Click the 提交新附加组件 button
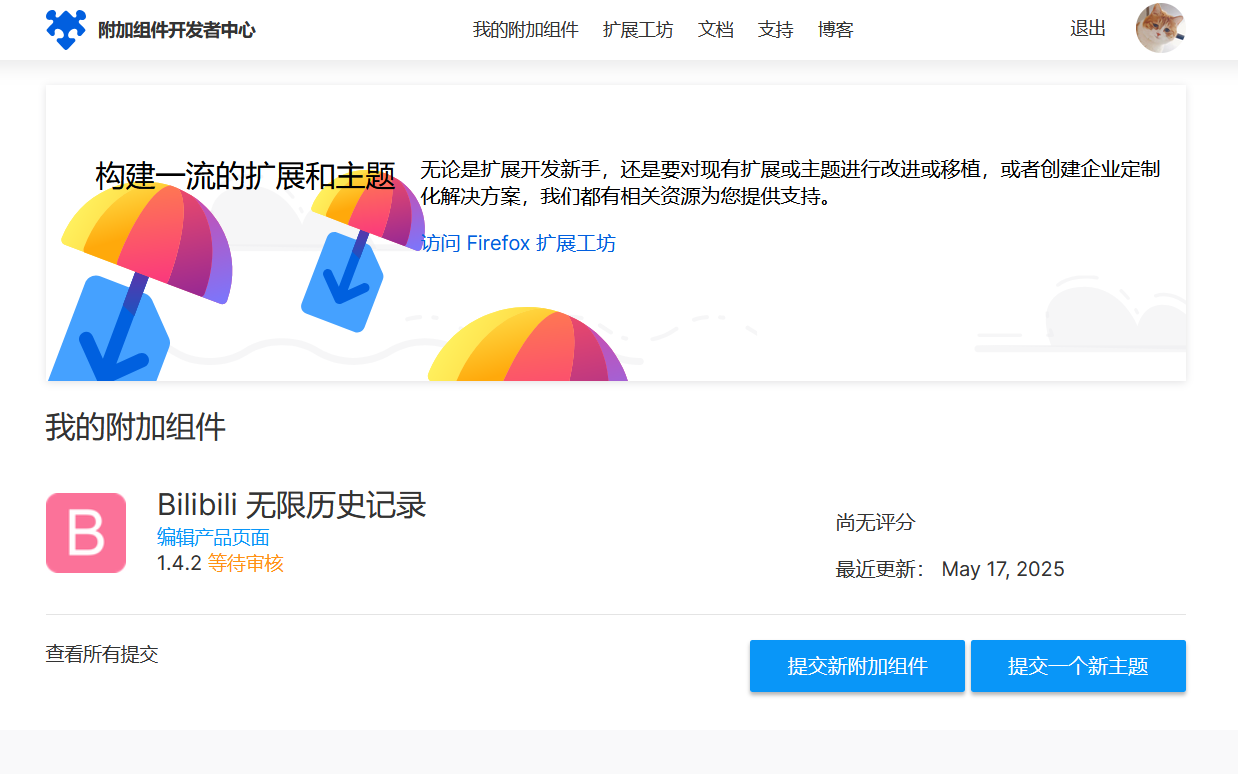 [x=857, y=666]
